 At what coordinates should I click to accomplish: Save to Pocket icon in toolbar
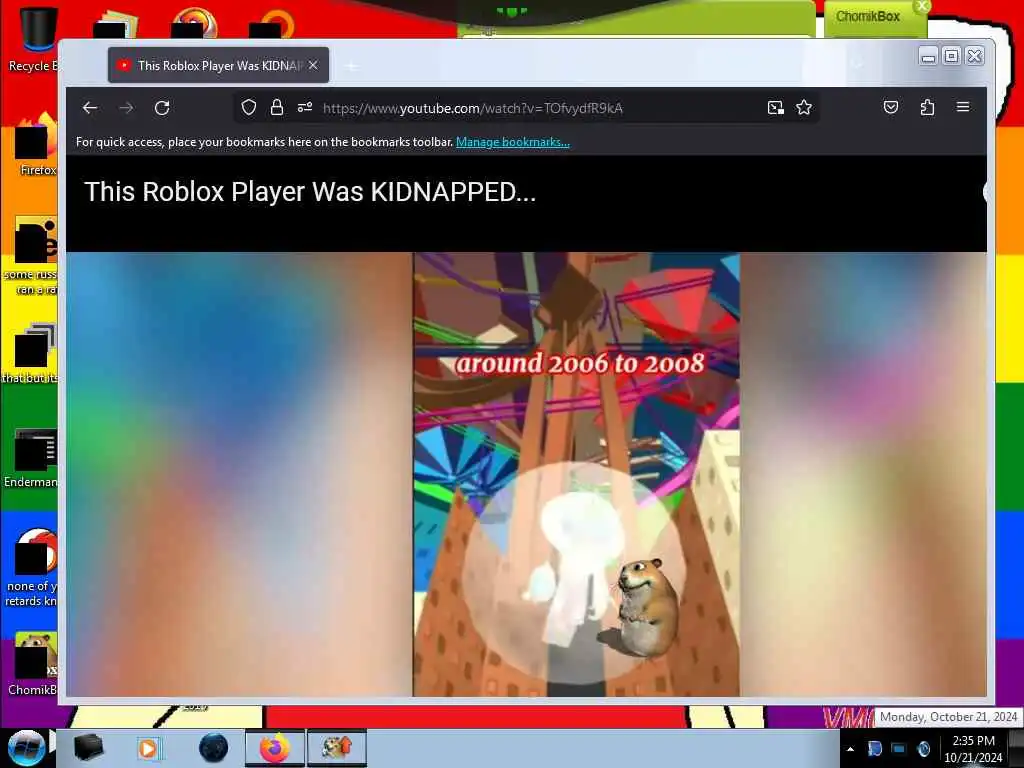[891, 107]
